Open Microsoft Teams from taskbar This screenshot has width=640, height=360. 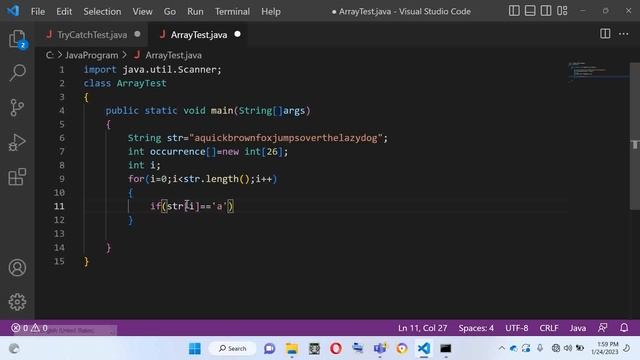[380, 349]
